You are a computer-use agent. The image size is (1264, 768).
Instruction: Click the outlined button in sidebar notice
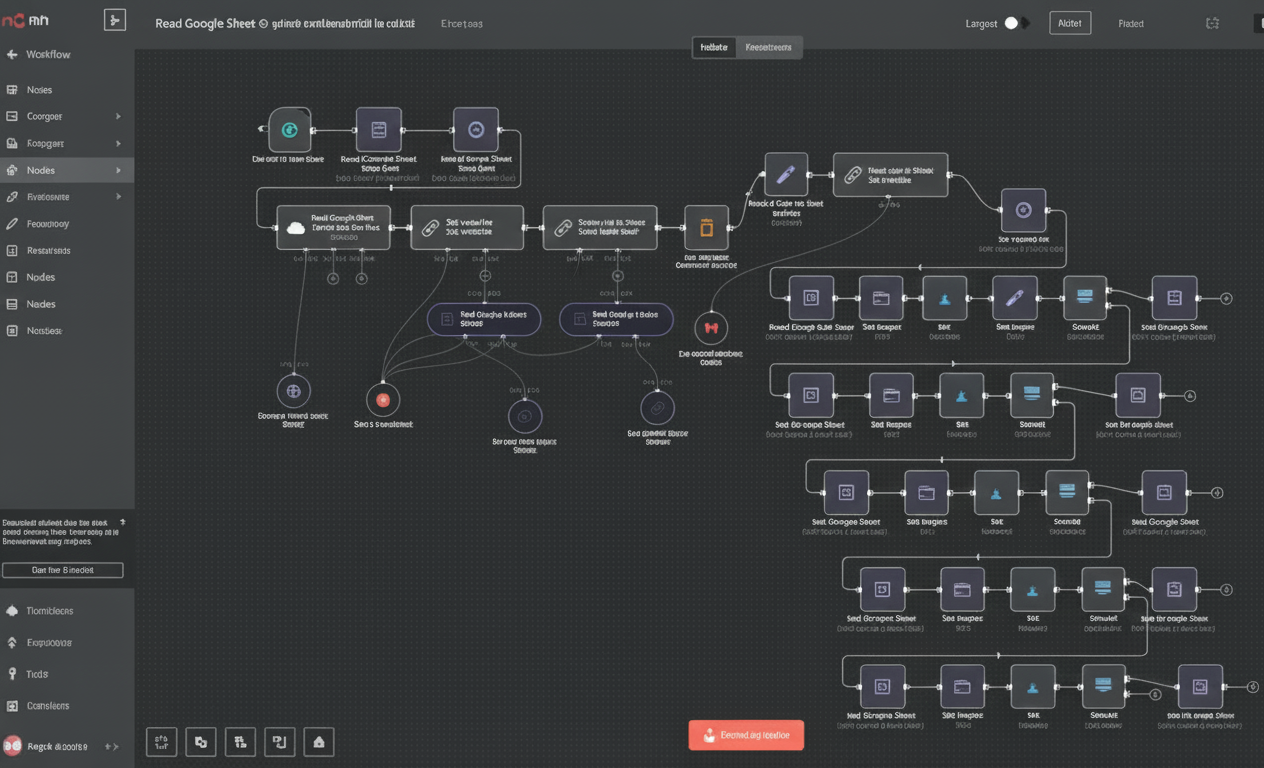[63, 570]
